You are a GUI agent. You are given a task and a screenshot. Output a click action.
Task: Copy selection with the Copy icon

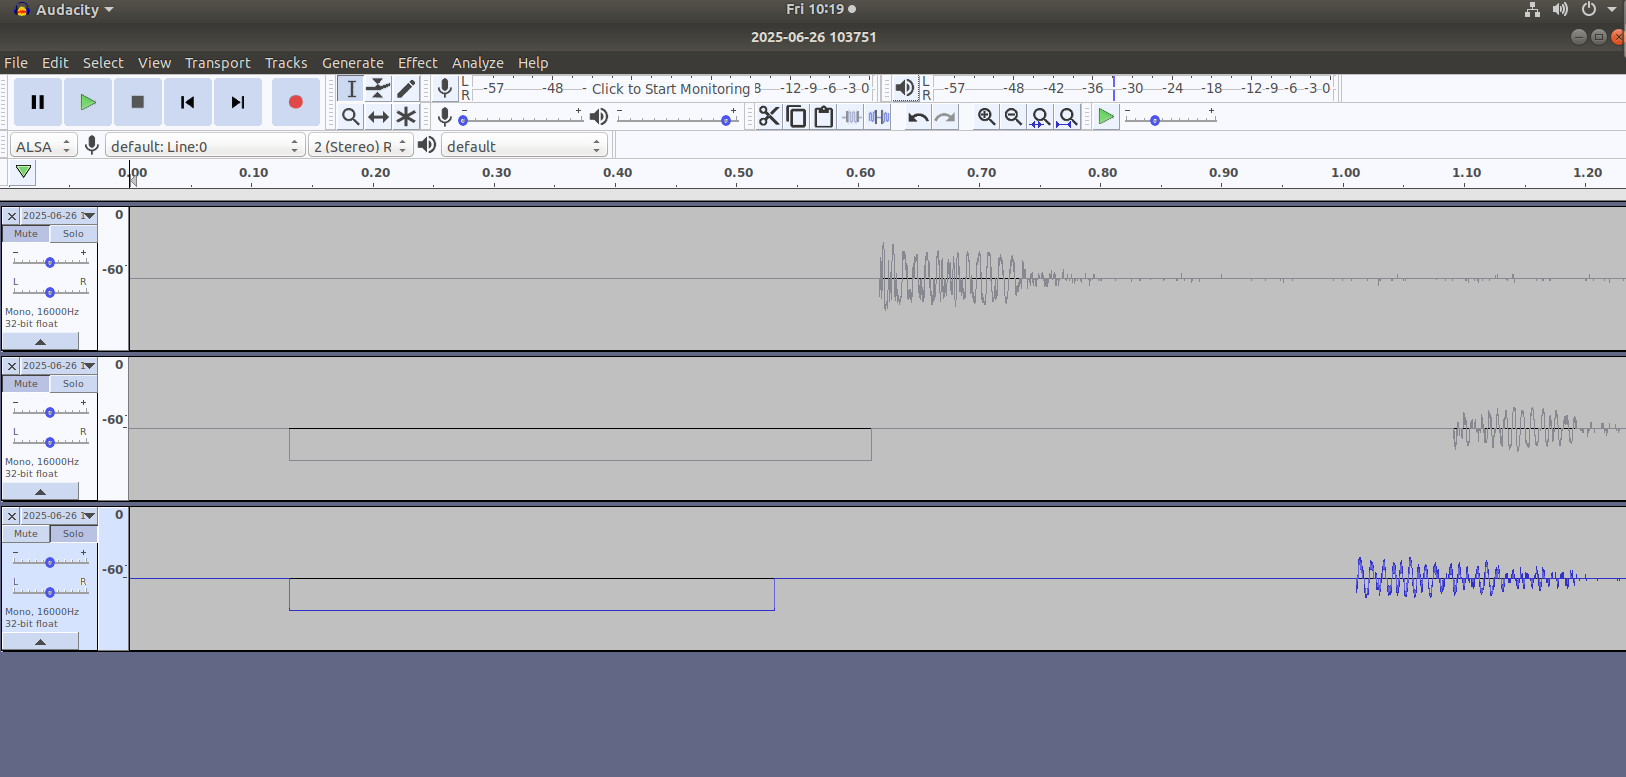[x=796, y=117]
